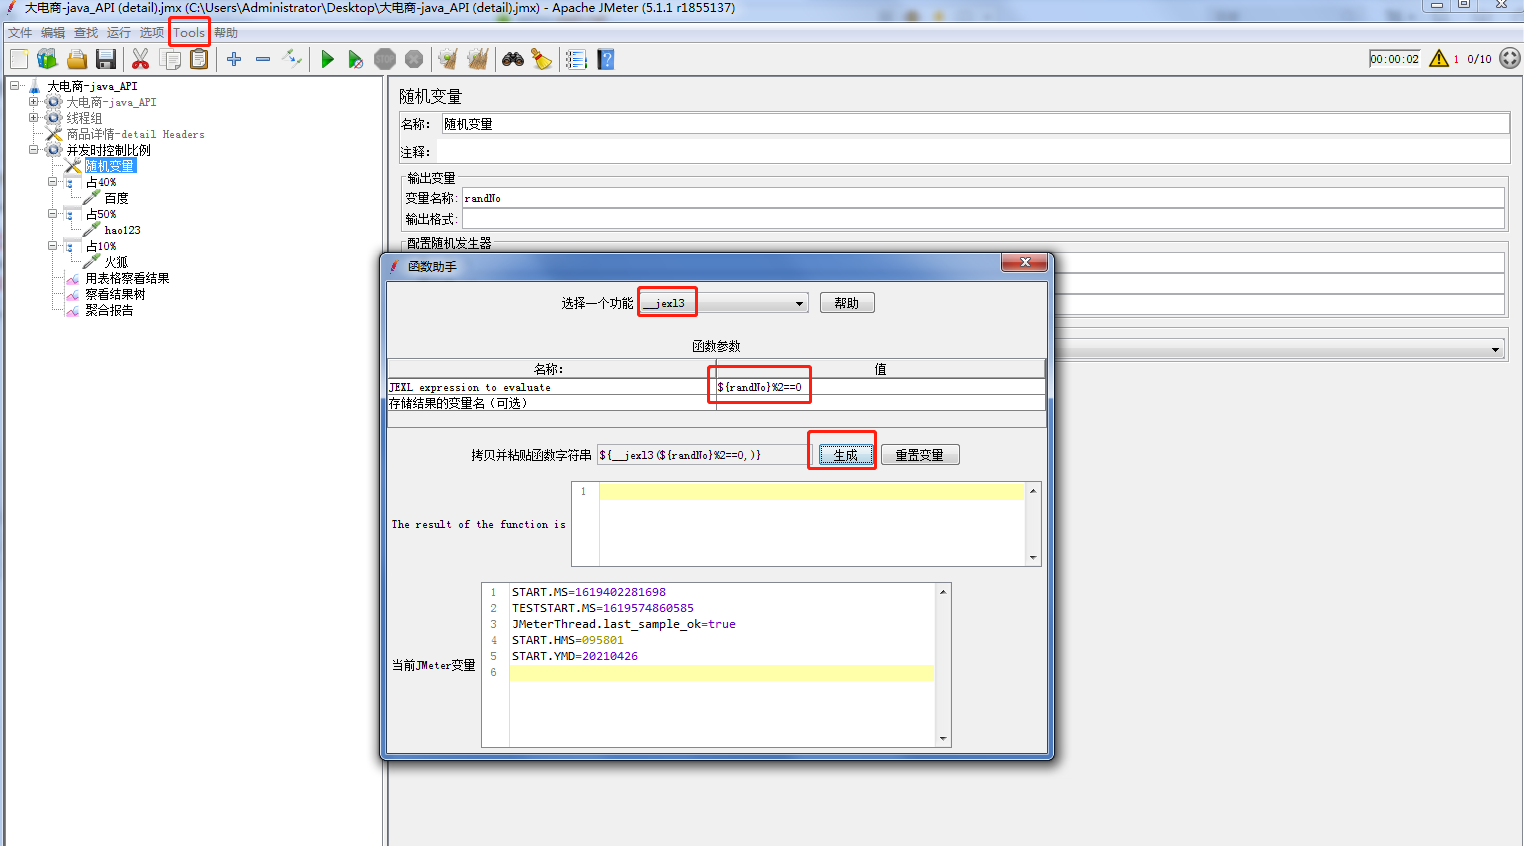Click the grey Stop sign icon
This screenshot has width=1524, height=846.
[385, 59]
